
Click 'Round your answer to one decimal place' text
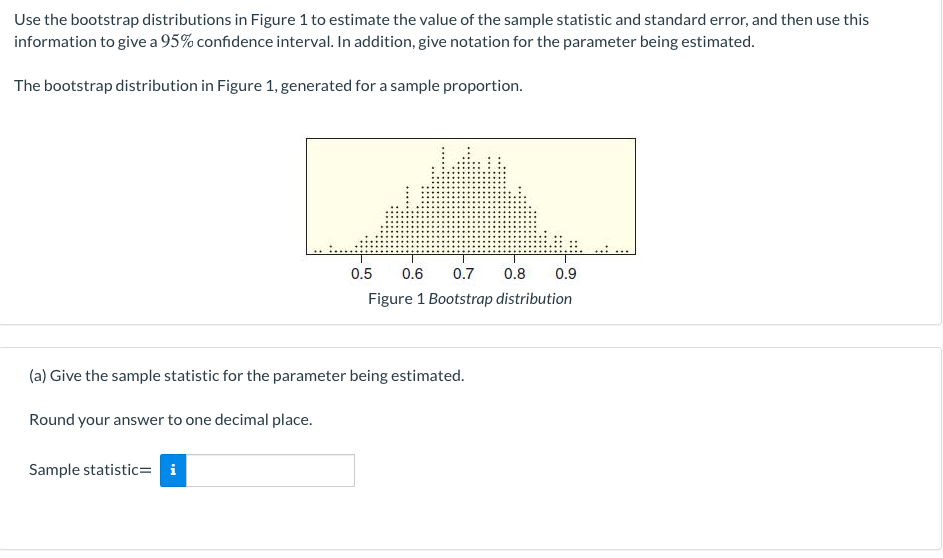(x=170, y=420)
